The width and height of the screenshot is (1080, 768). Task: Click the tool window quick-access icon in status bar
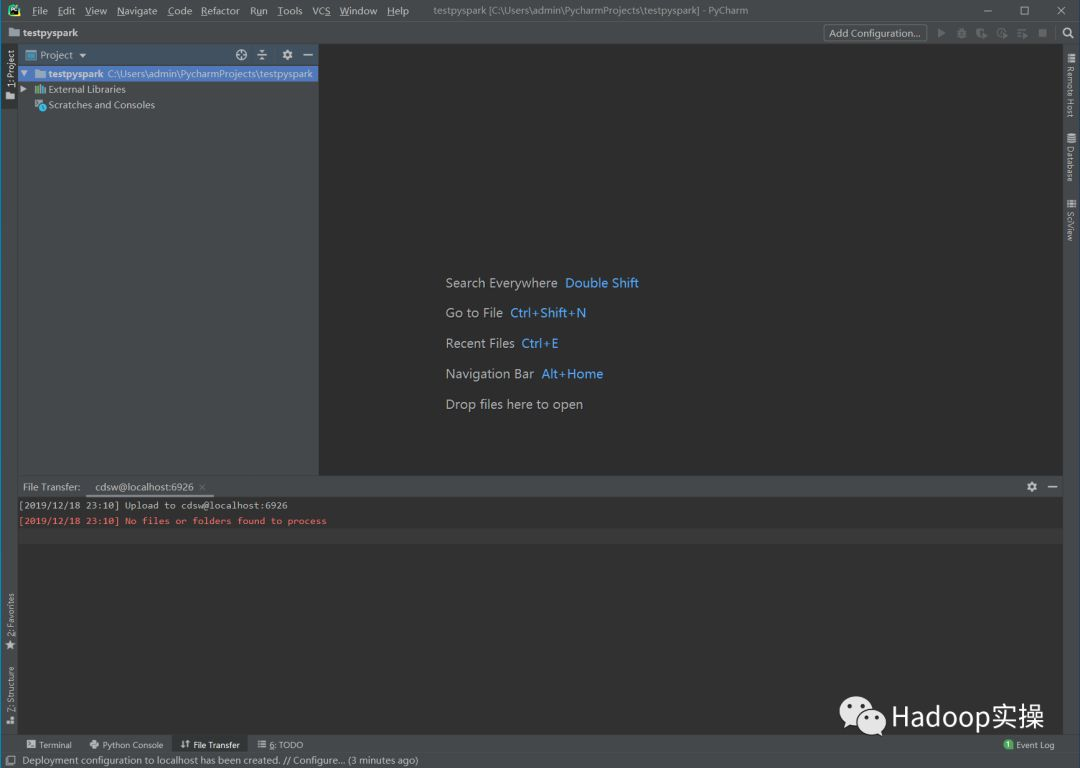[10, 760]
